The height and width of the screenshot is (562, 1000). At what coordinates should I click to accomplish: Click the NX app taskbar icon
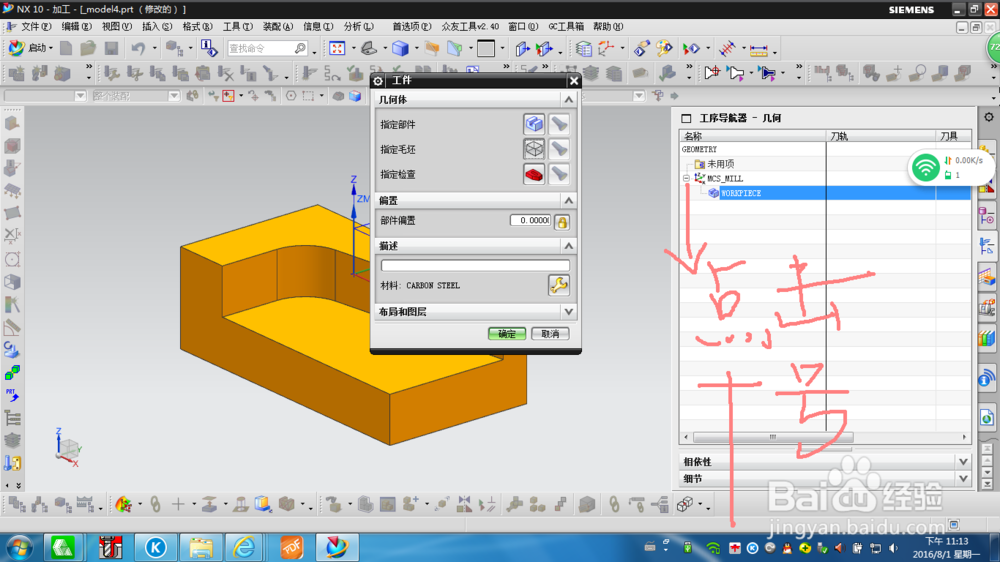337,547
